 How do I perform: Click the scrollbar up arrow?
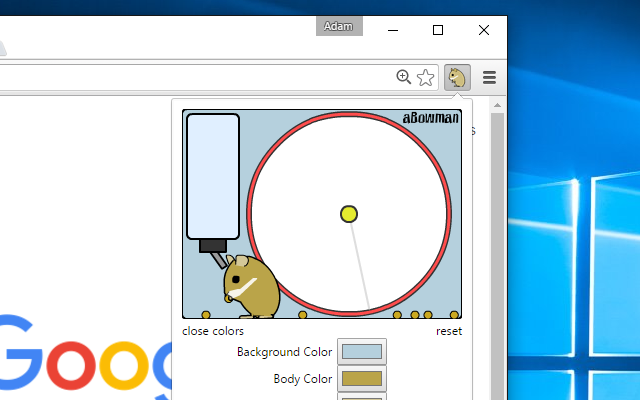pyautogui.click(x=497, y=105)
